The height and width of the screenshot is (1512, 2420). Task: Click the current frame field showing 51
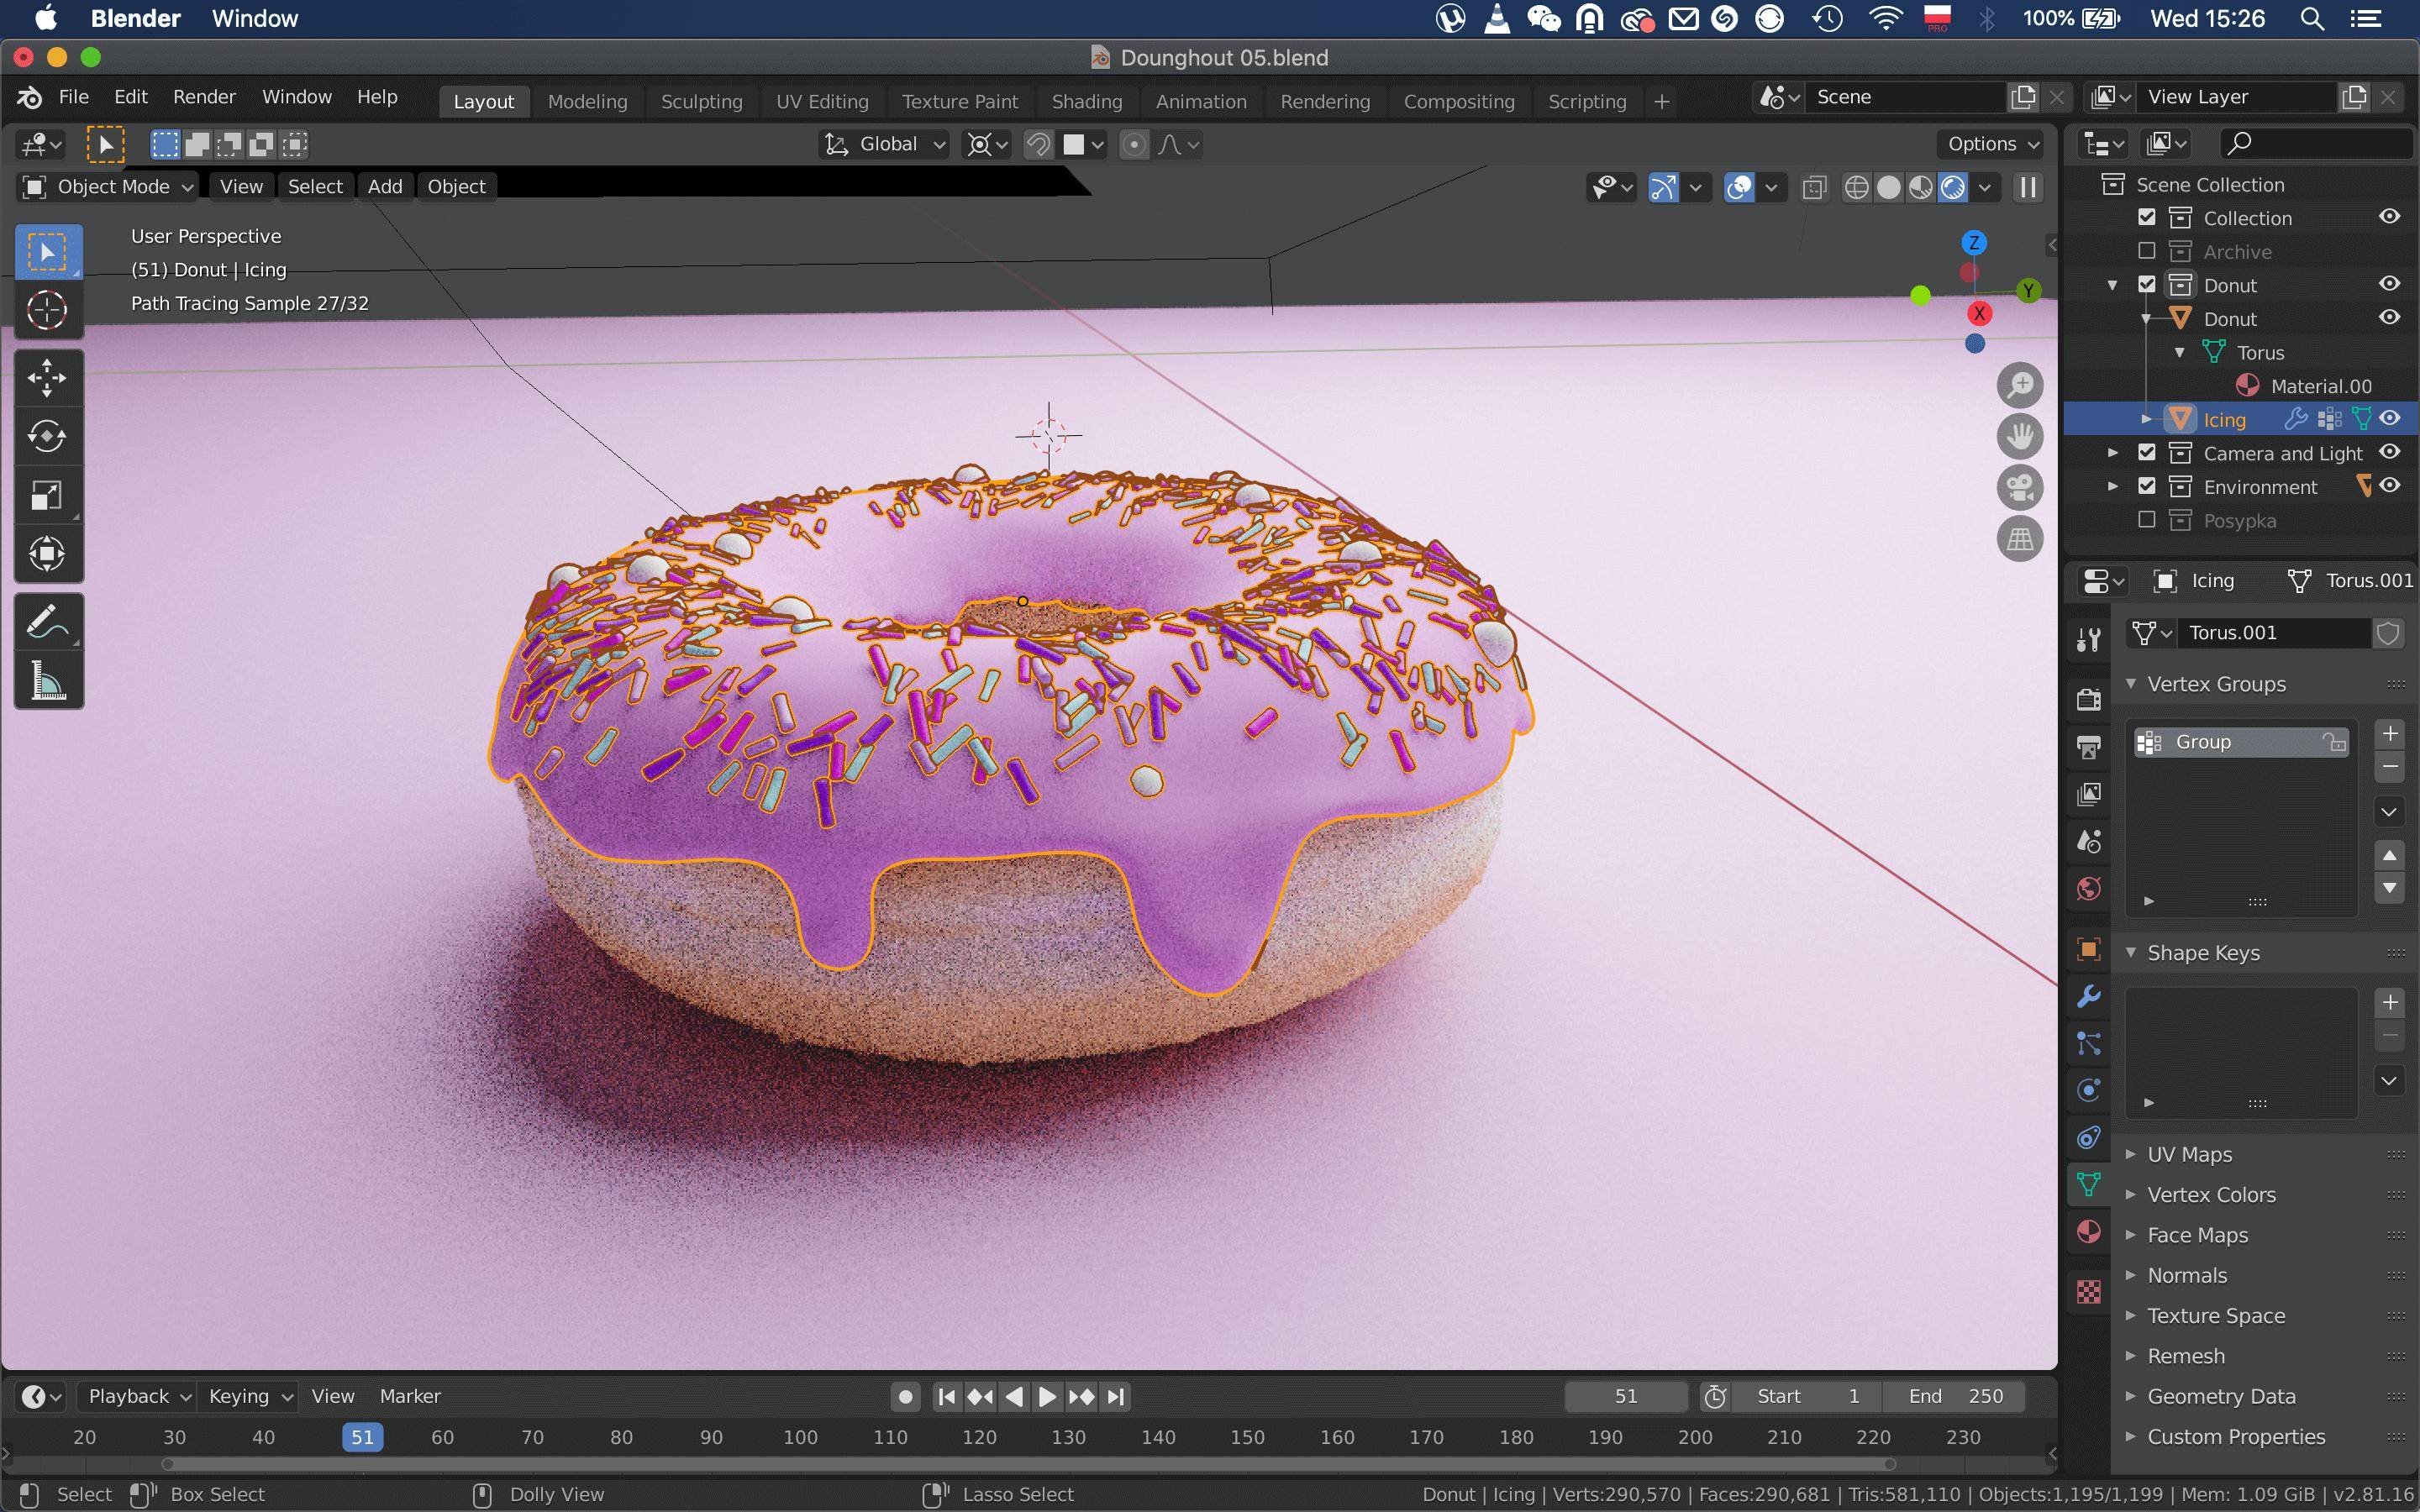coord(1626,1396)
